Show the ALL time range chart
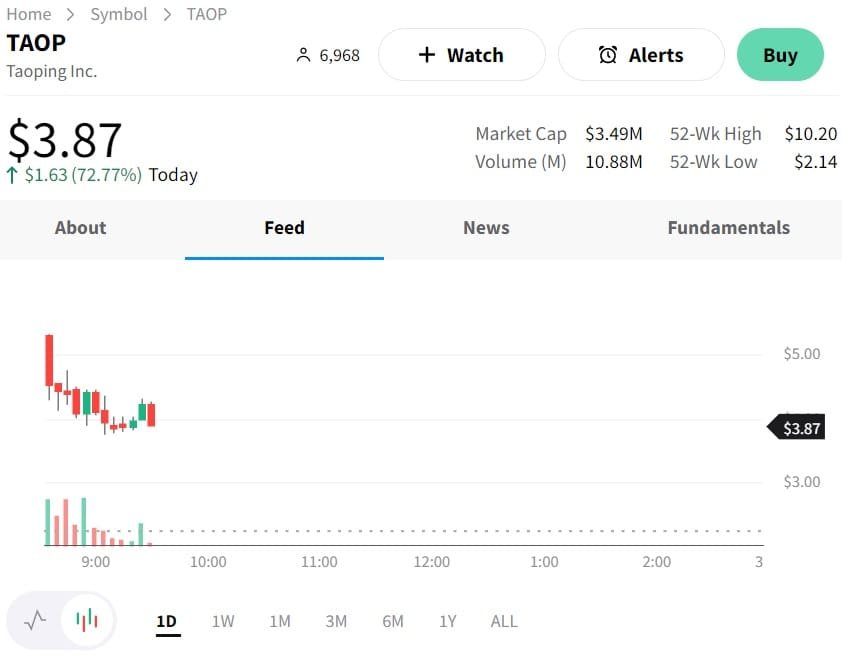Screen dimensions: 842x661 504,621
